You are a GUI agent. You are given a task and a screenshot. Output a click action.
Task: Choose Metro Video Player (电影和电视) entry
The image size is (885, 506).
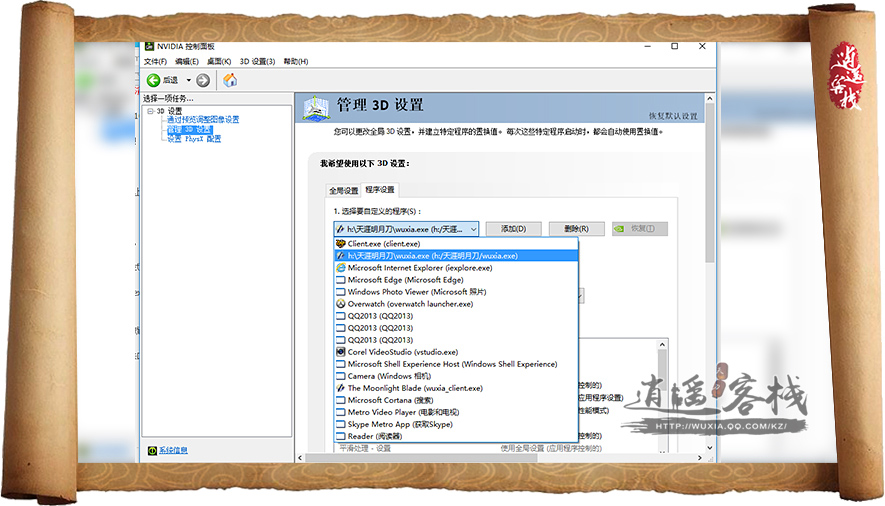click(456, 412)
